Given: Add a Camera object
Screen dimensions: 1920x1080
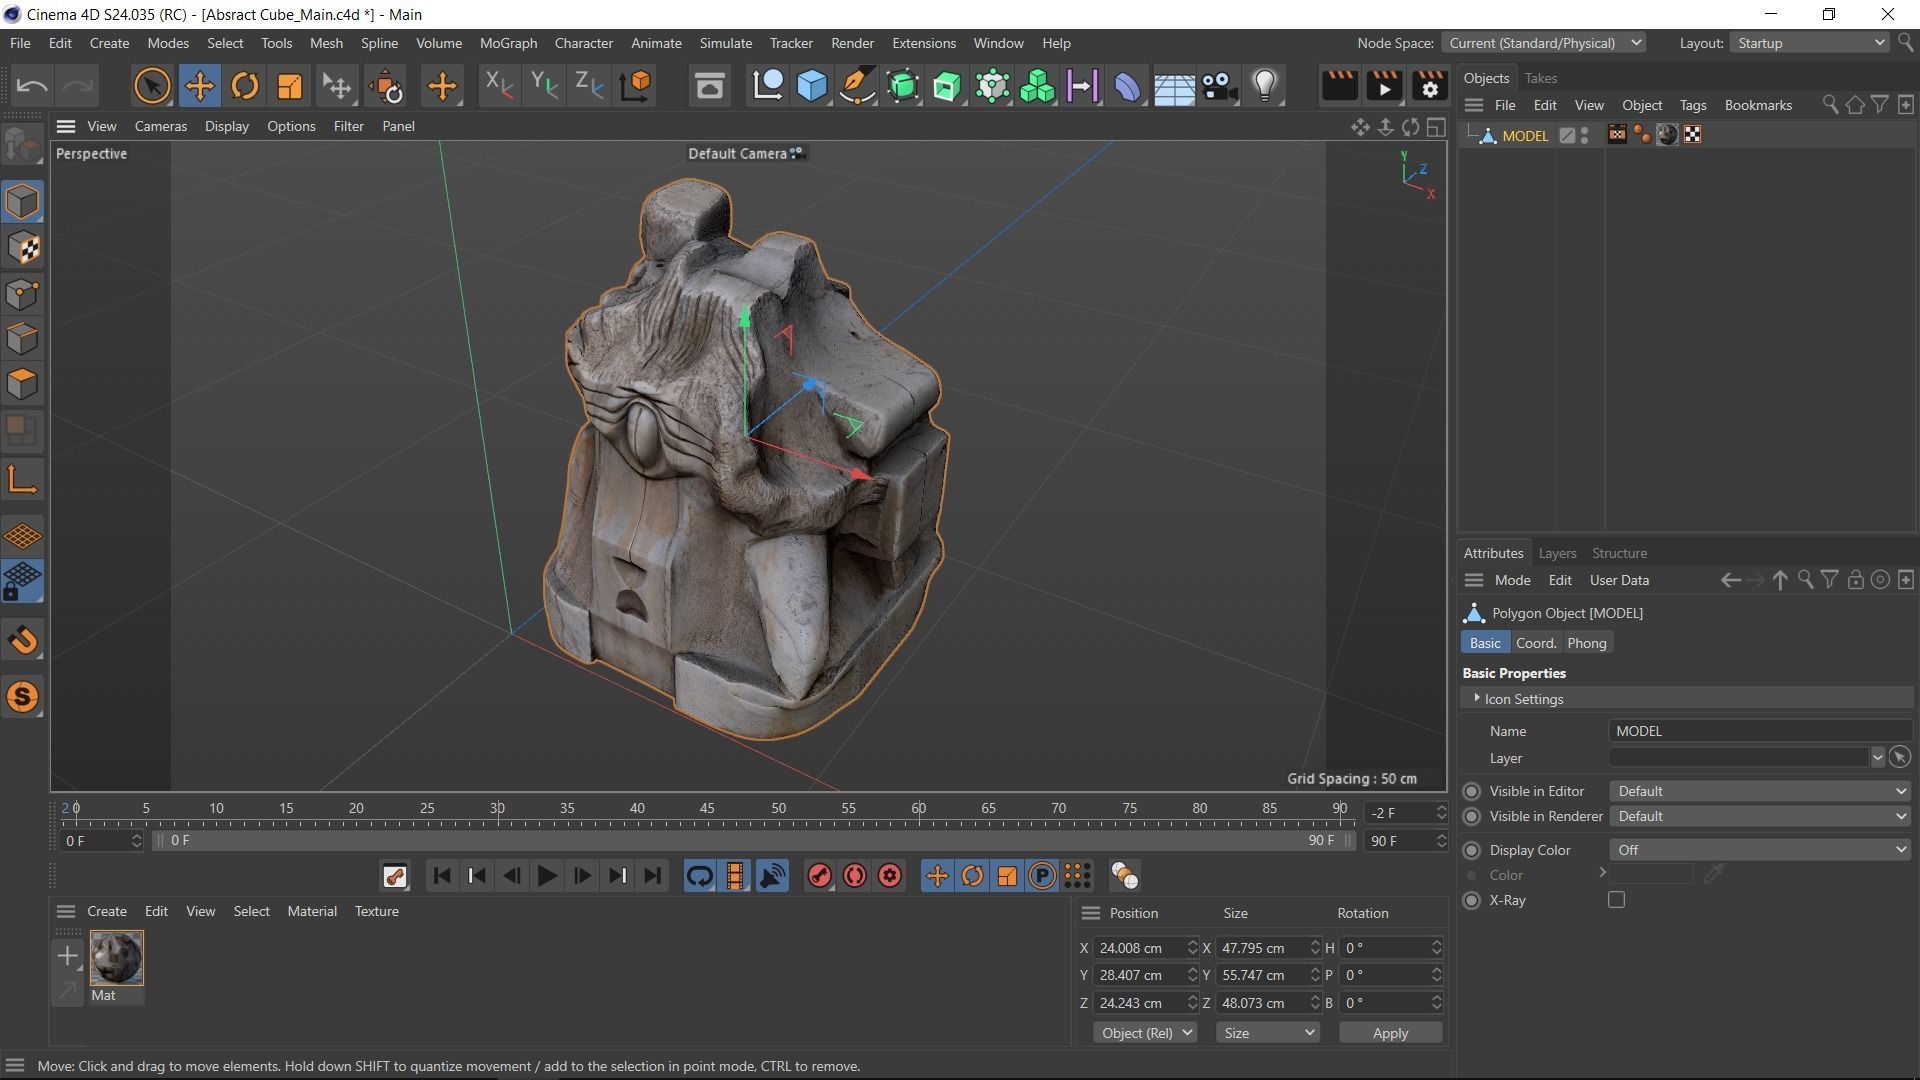Looking at the screenshot, I should (x=1219, y=86).
